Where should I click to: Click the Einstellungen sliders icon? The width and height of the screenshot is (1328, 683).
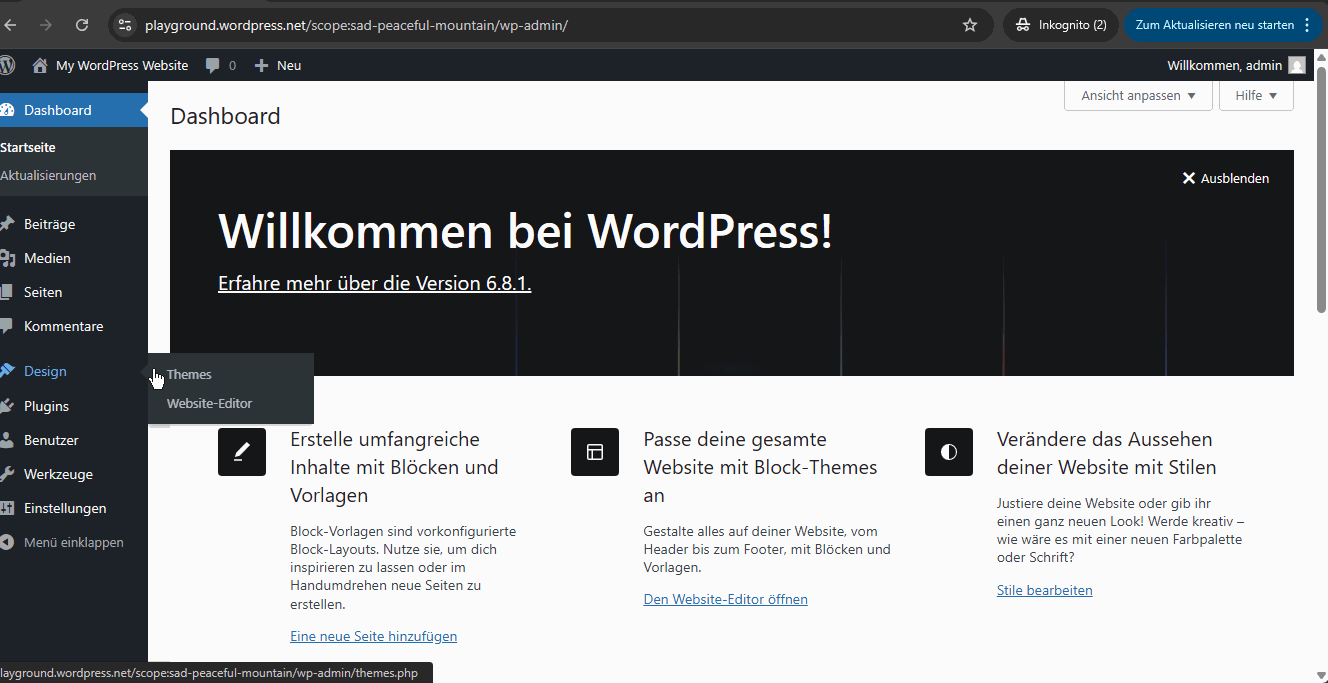pyautogui.click(x=7, y=508)
